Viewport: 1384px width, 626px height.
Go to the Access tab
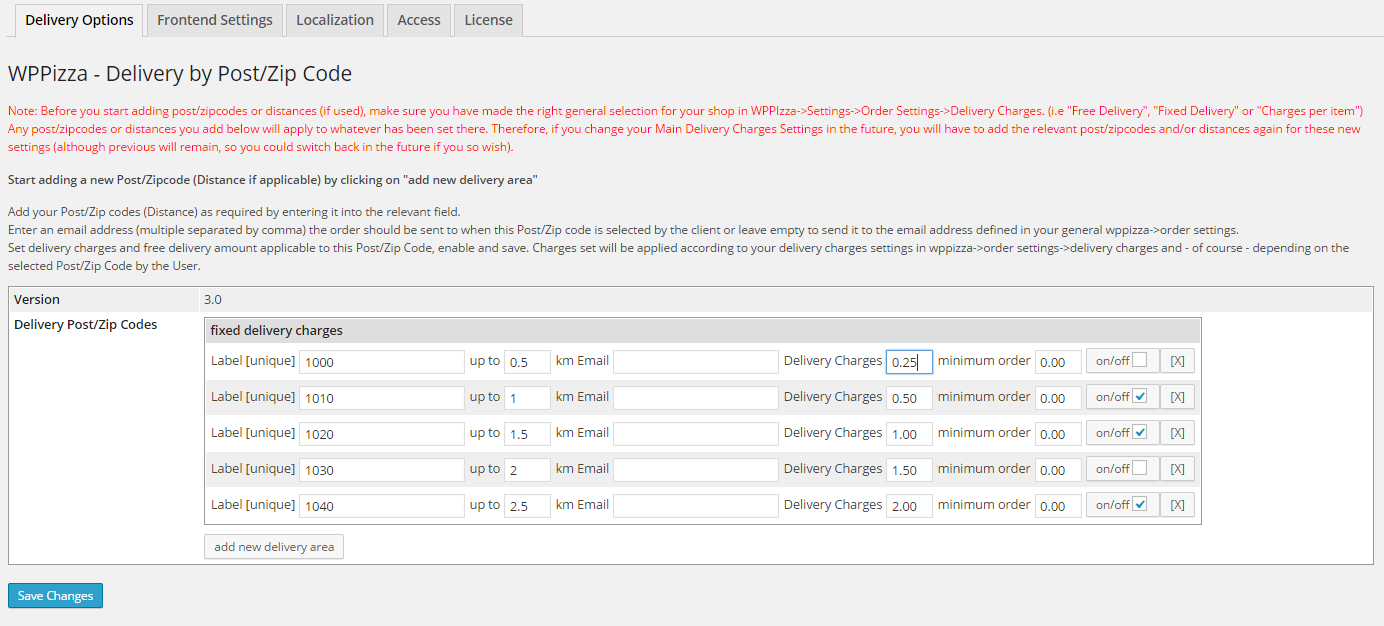(x=419, y=20)
